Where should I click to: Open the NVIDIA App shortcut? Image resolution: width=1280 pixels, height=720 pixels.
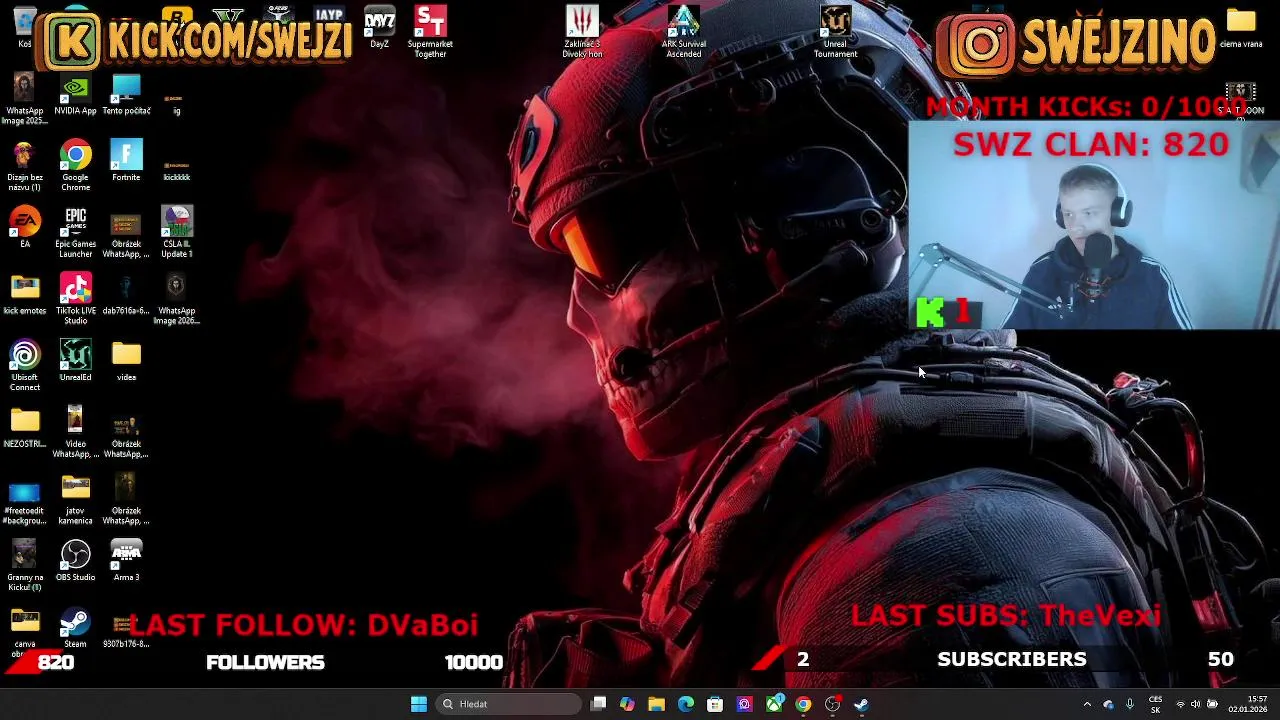tap(75, 94)
